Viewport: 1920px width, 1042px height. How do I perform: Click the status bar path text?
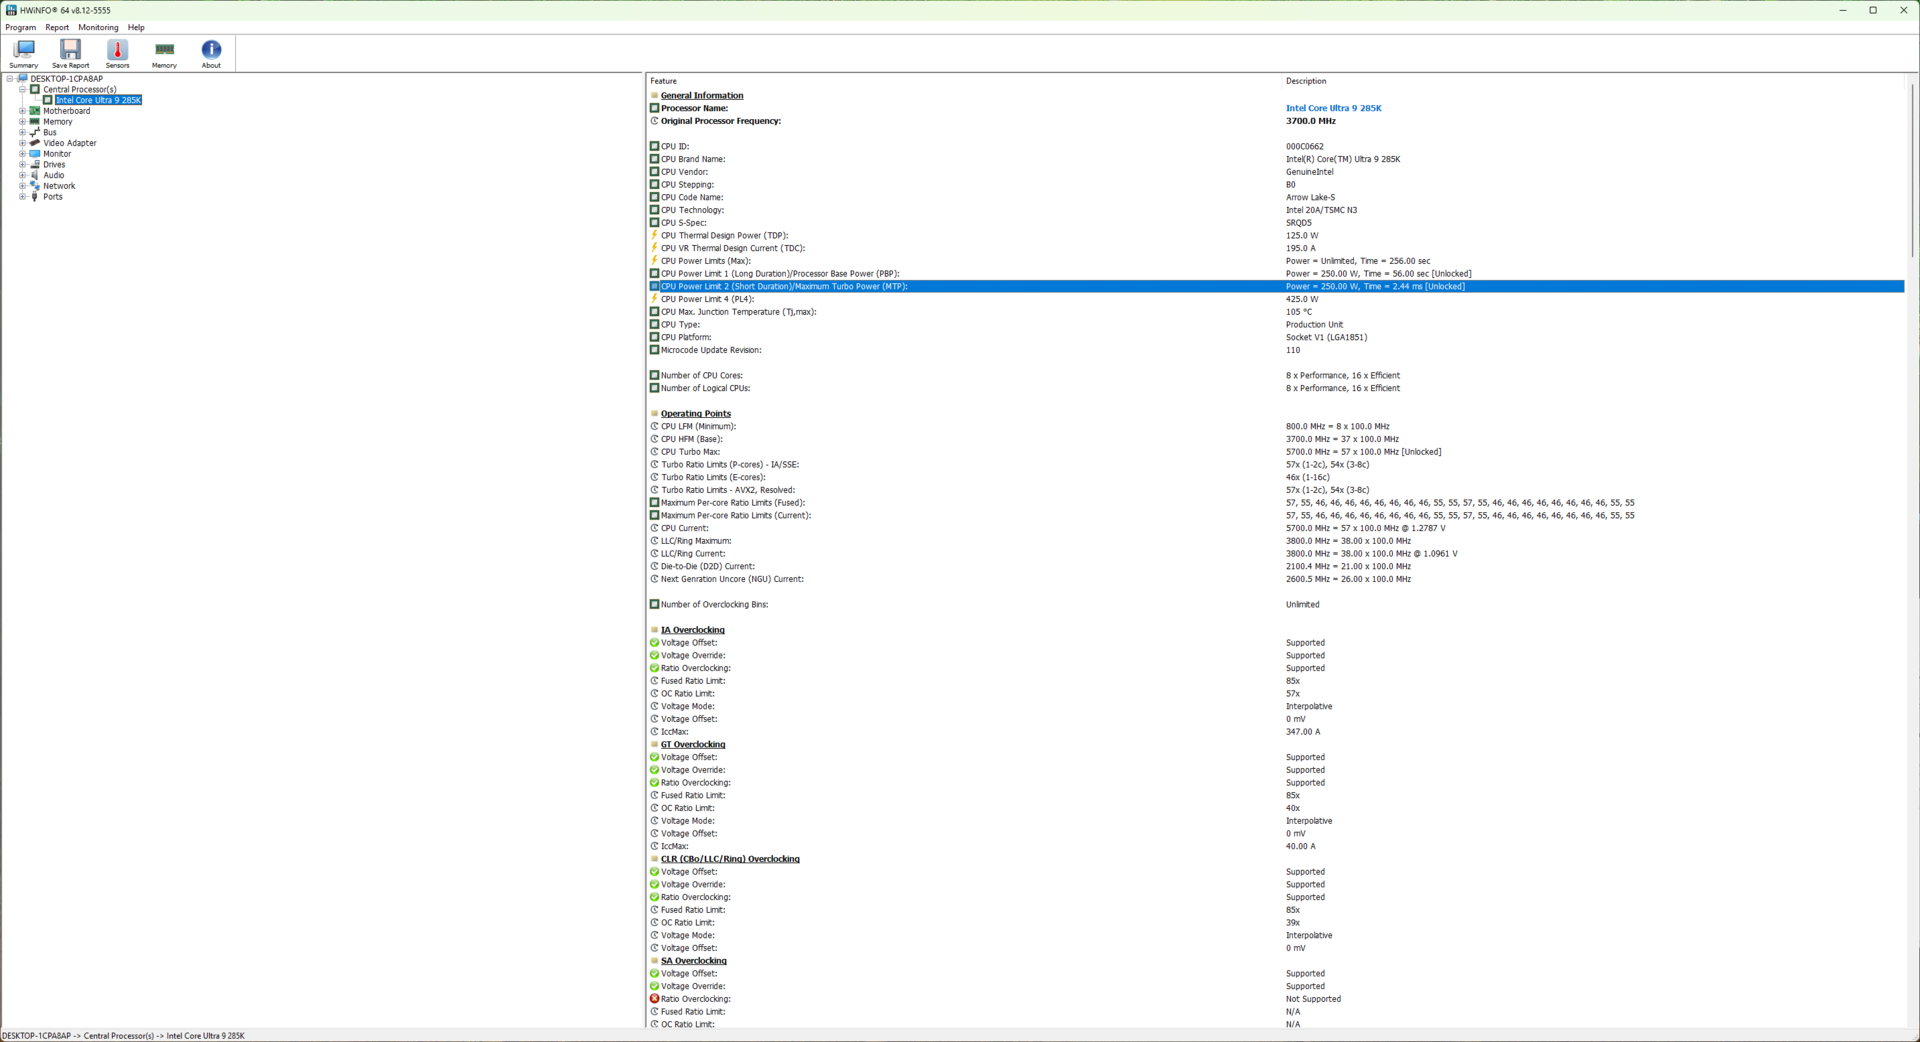(123, 1036)
